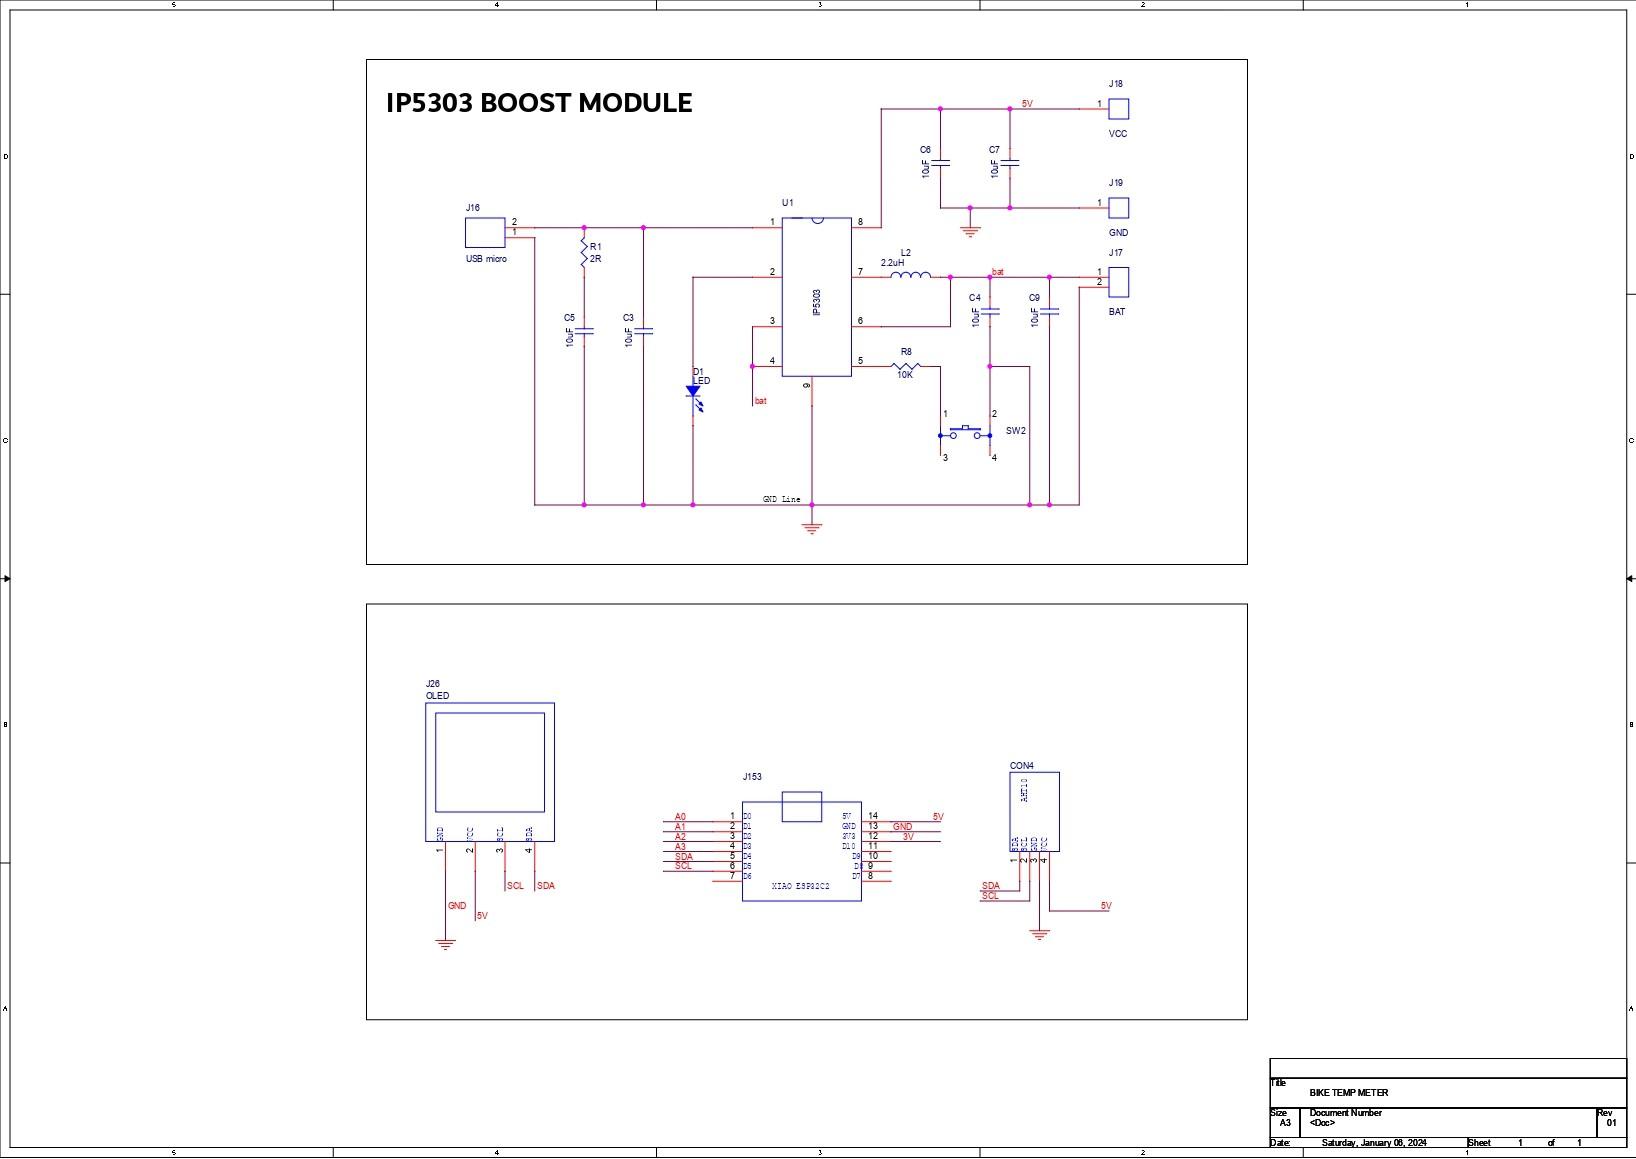The width and height of the screenshot is (1636, 1159).
Task: Click the SW2 reference designator
Action: (x=1016, y=431)
